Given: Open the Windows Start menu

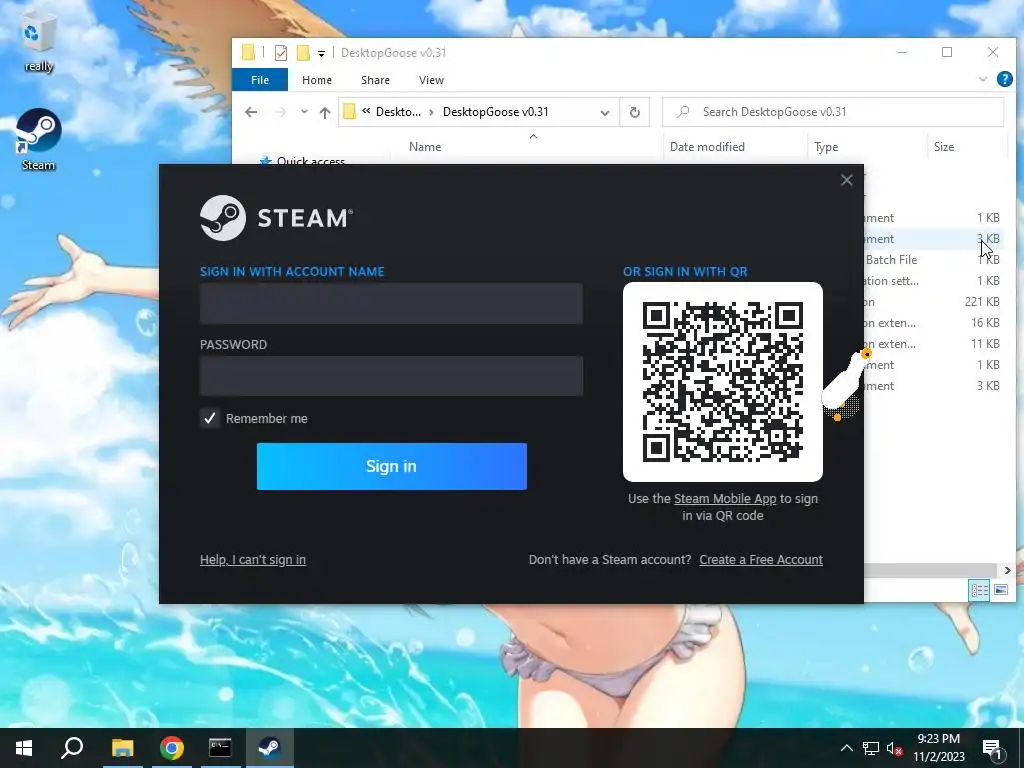Looking at the screenshot, I should [24, 748].
